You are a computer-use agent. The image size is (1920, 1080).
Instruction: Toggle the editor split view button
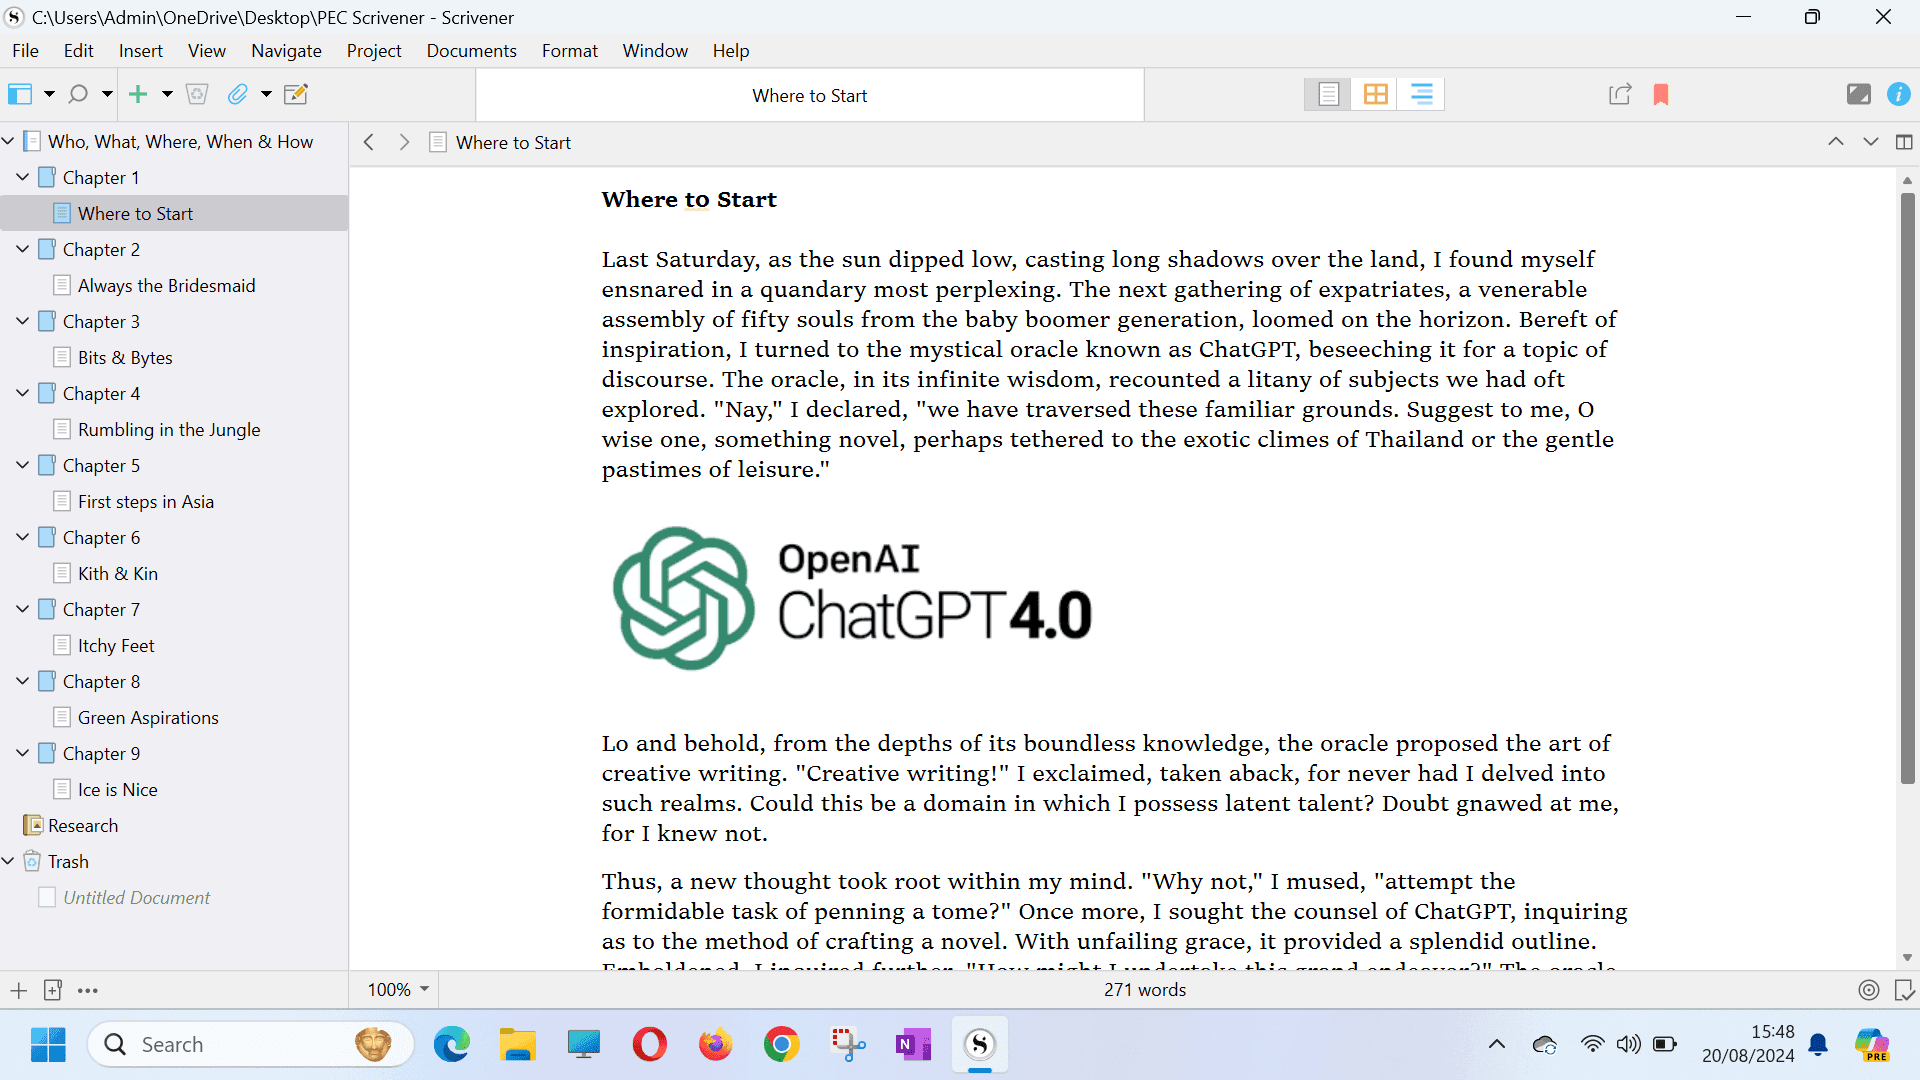point(1904,142)
